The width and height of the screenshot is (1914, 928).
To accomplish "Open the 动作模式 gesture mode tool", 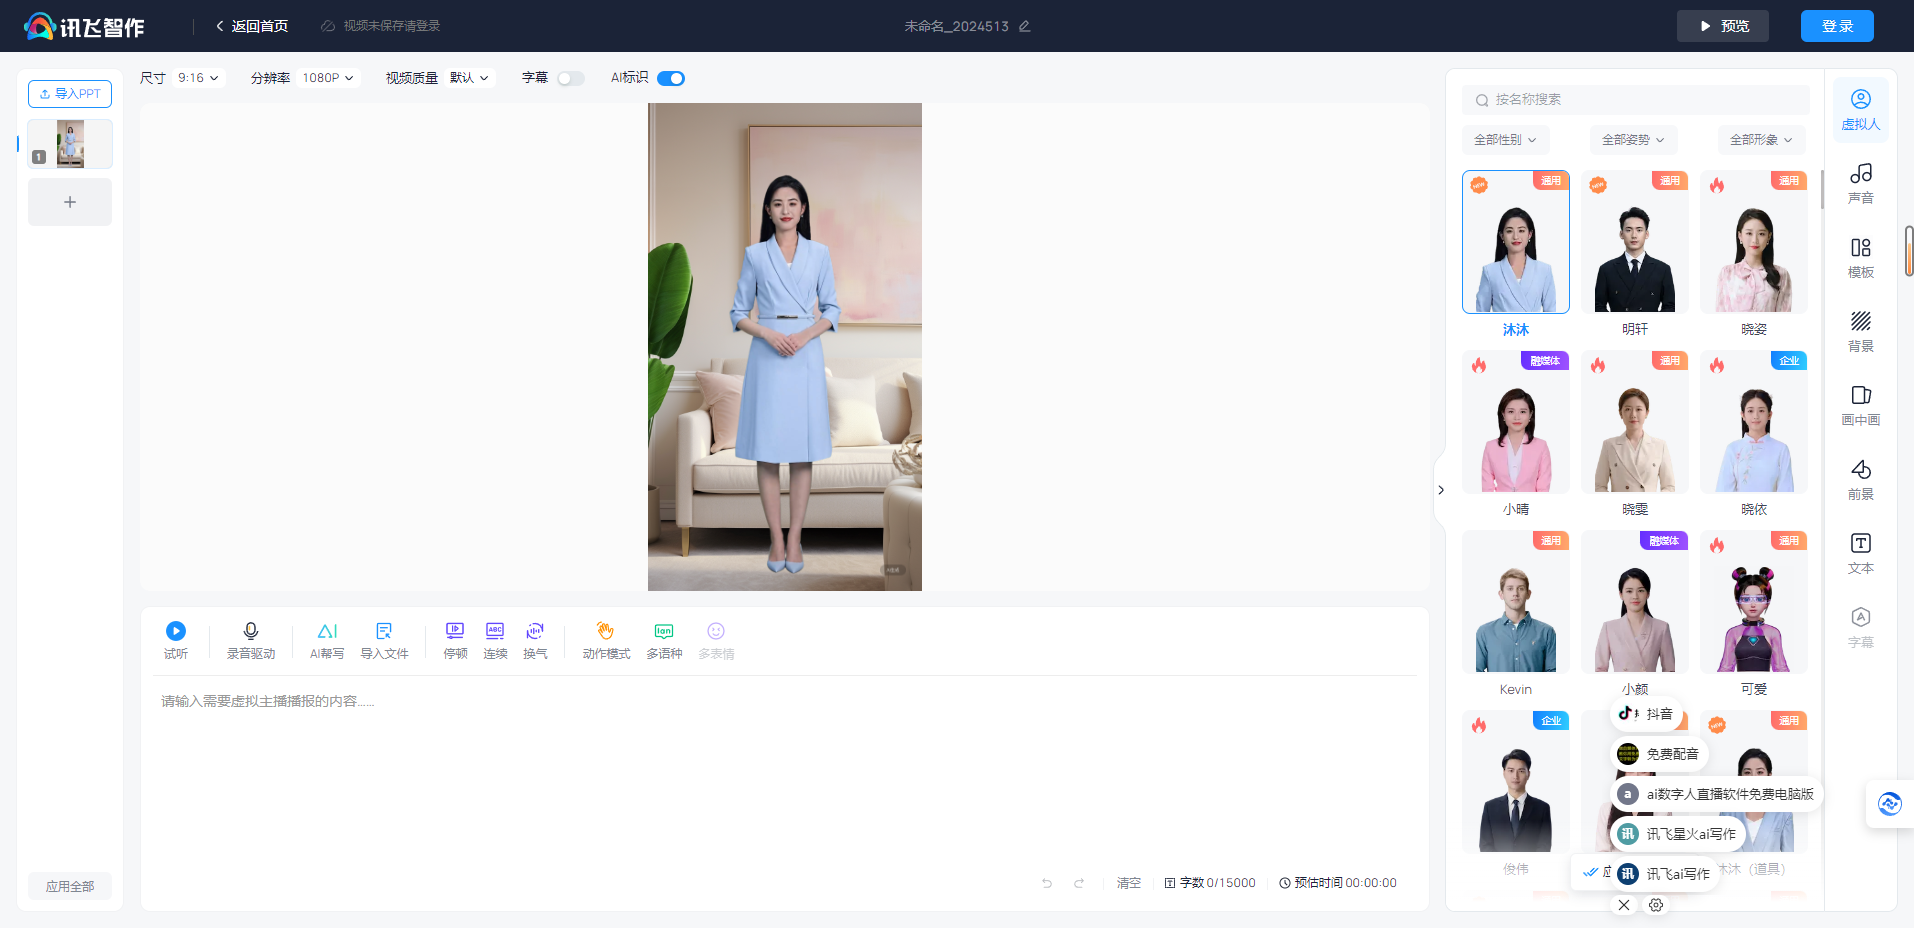I will (606, 631).
